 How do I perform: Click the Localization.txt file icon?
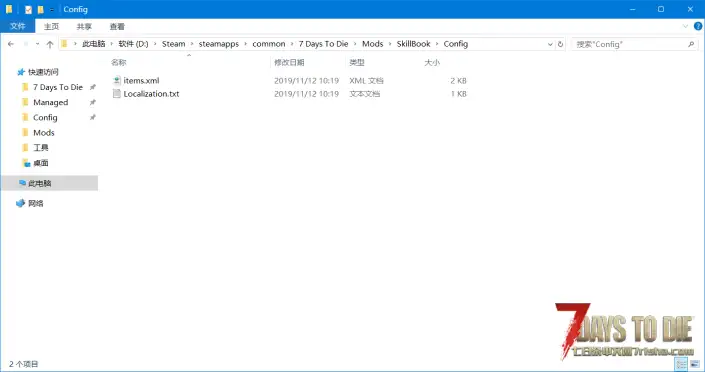[x=116, y=94]
